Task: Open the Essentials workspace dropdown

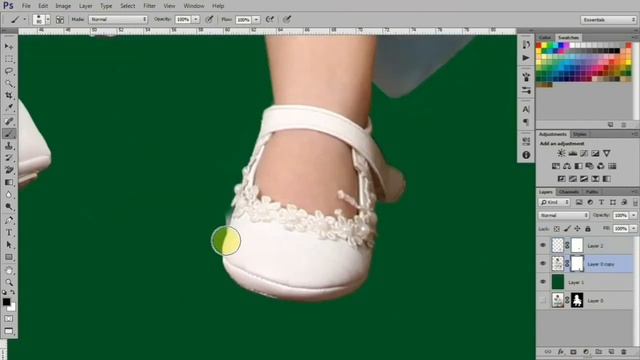Action: [x=608, y=20]
